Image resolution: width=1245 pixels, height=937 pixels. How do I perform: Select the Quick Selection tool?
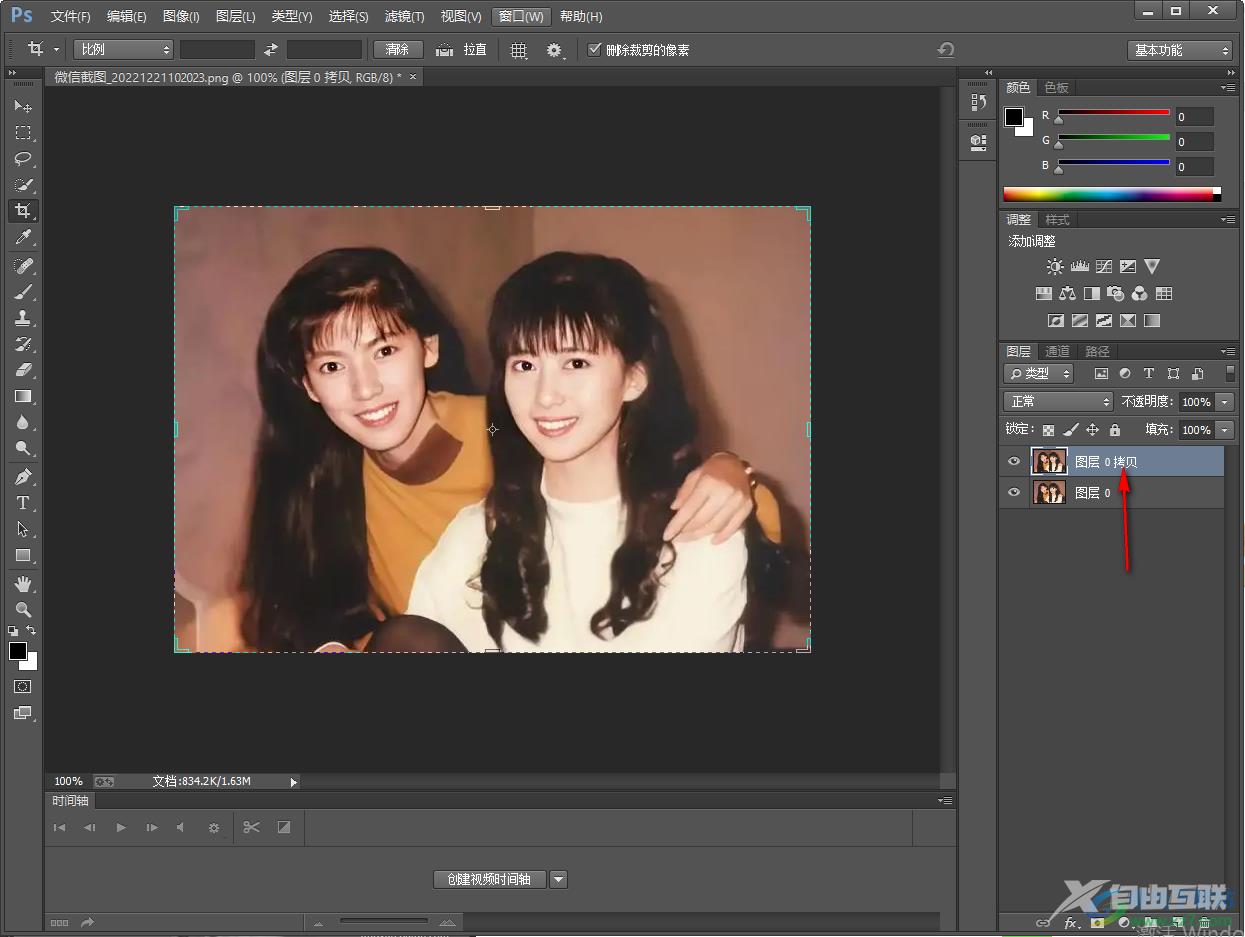22,185
